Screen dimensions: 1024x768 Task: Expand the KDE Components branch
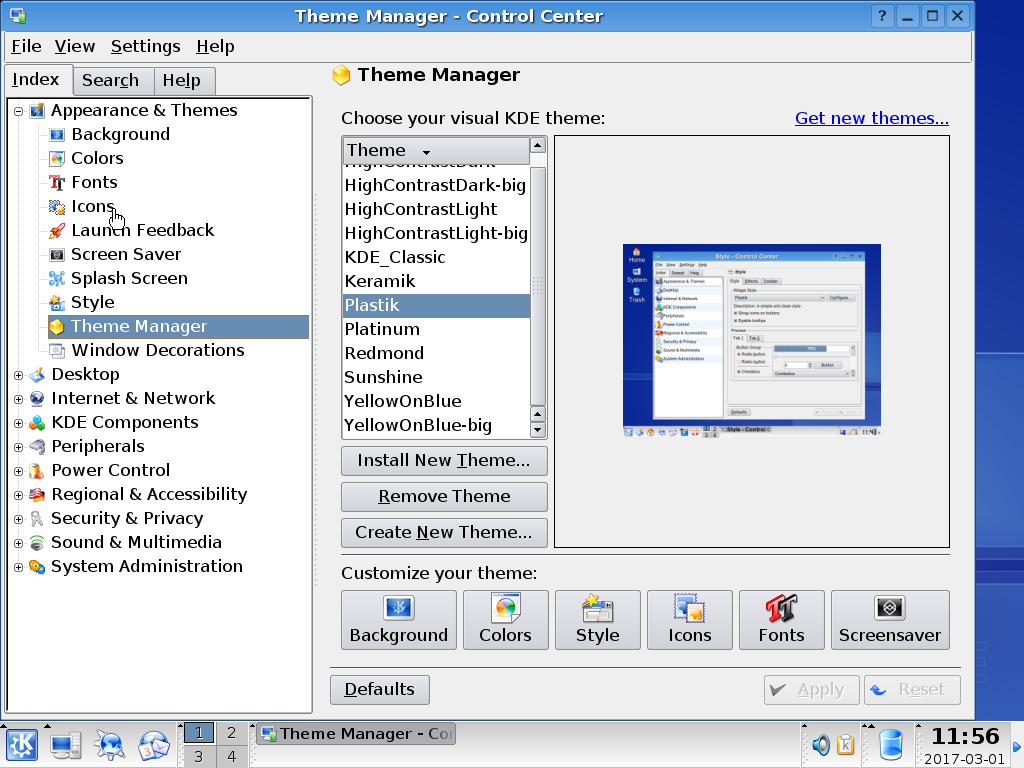(18, 423)
